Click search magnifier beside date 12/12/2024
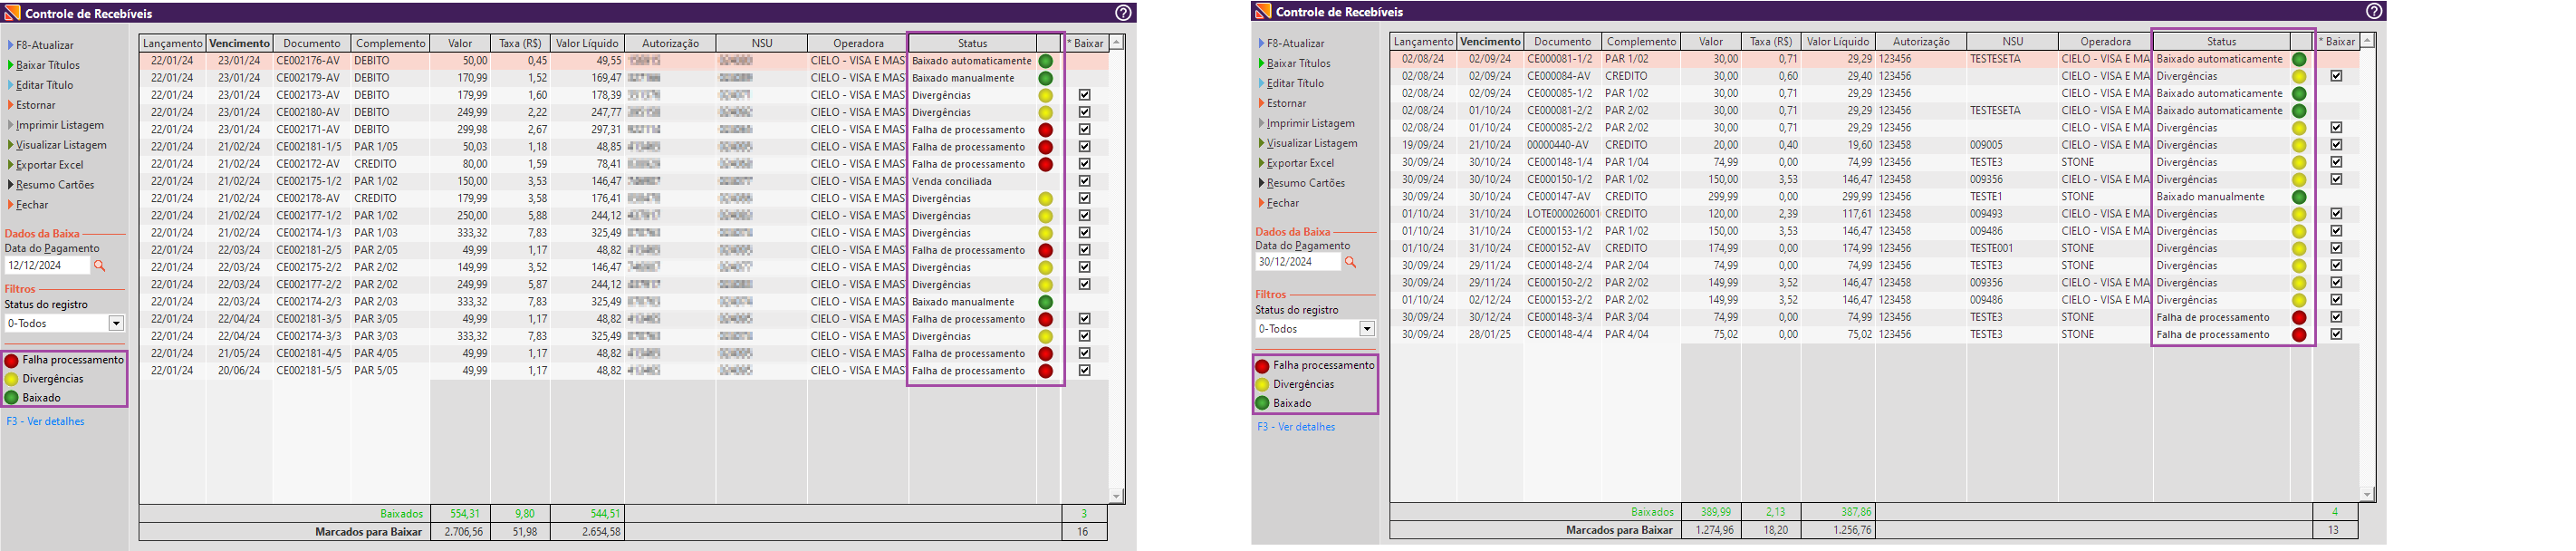The image size is (2576, 551). [99, 266]
